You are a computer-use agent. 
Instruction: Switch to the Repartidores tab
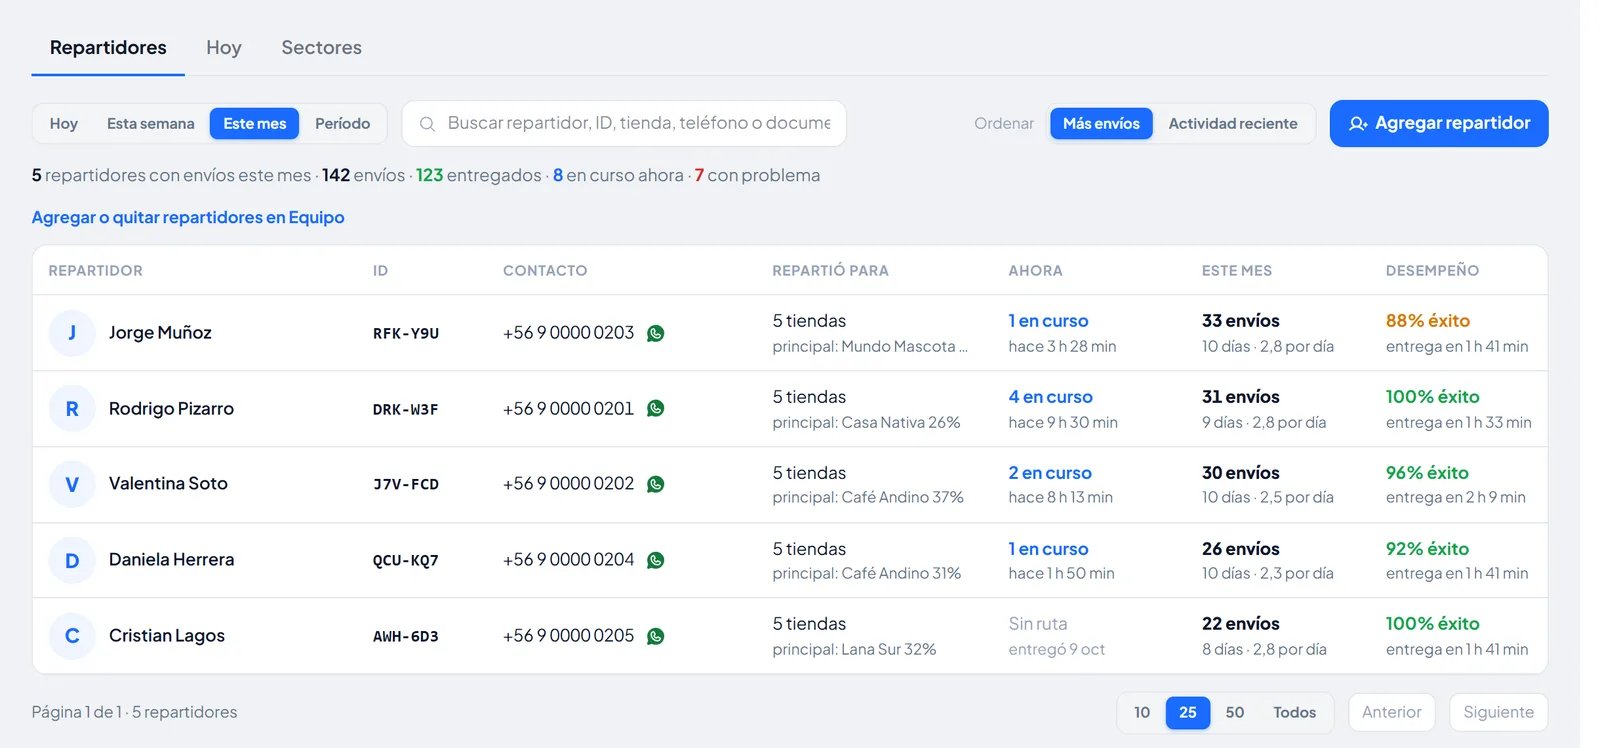[108, 48]
